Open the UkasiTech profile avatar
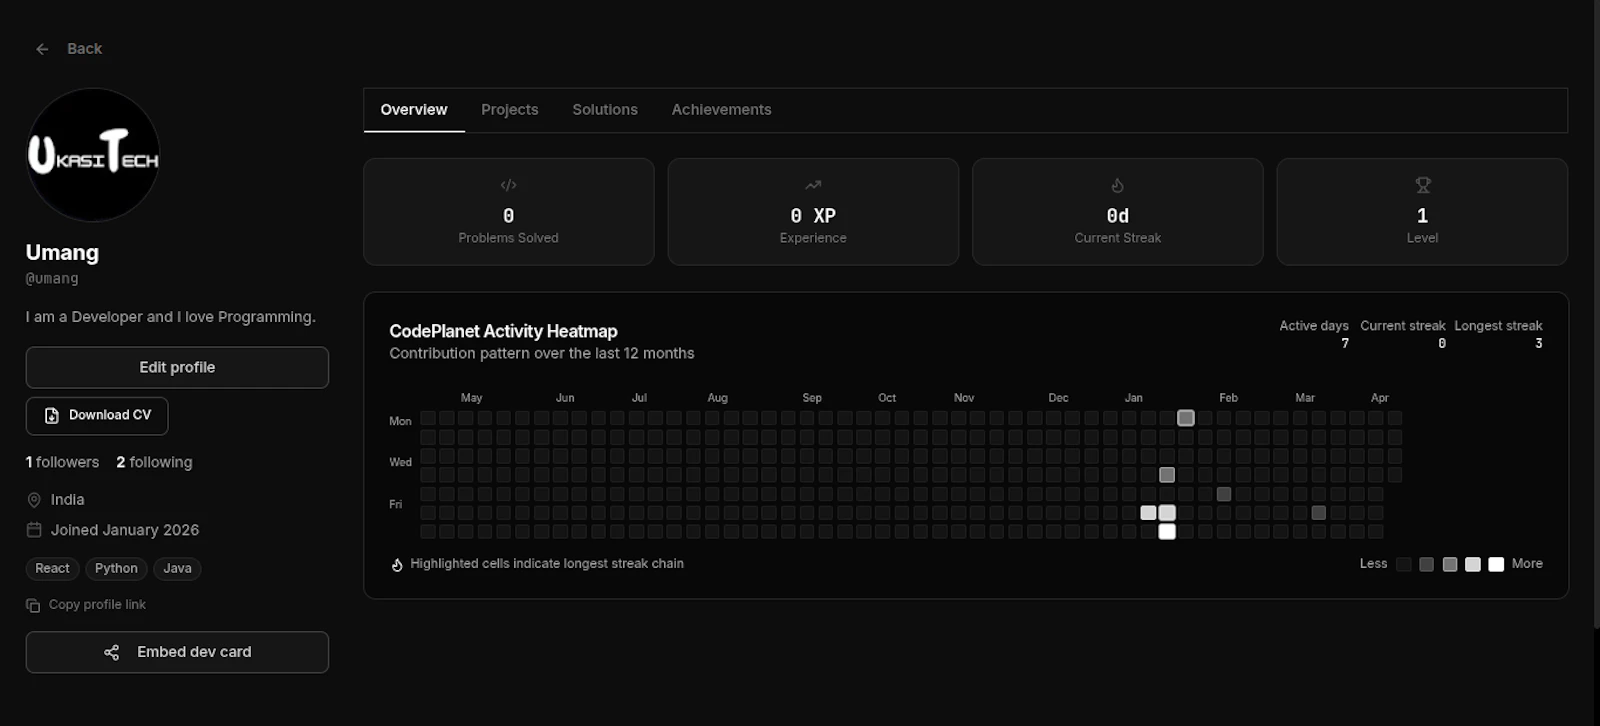This screenshot has height=726, width=1600. click(93, 155)
